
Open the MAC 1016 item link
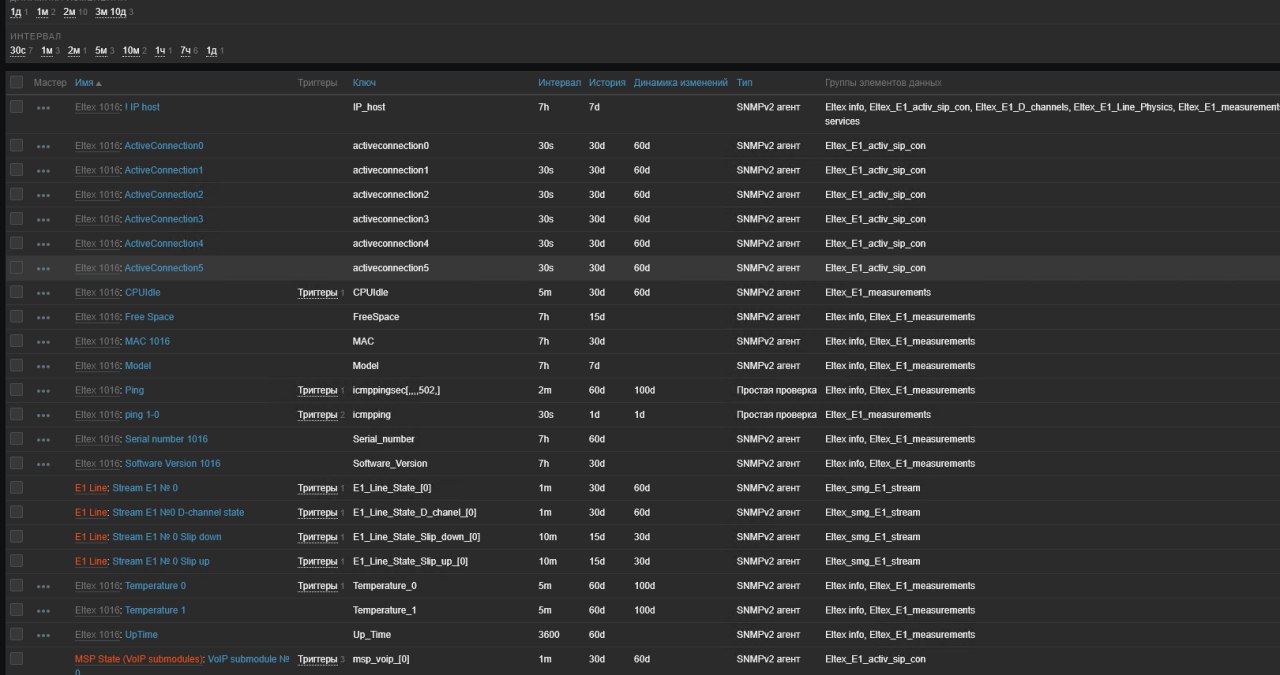coord(147,341)
